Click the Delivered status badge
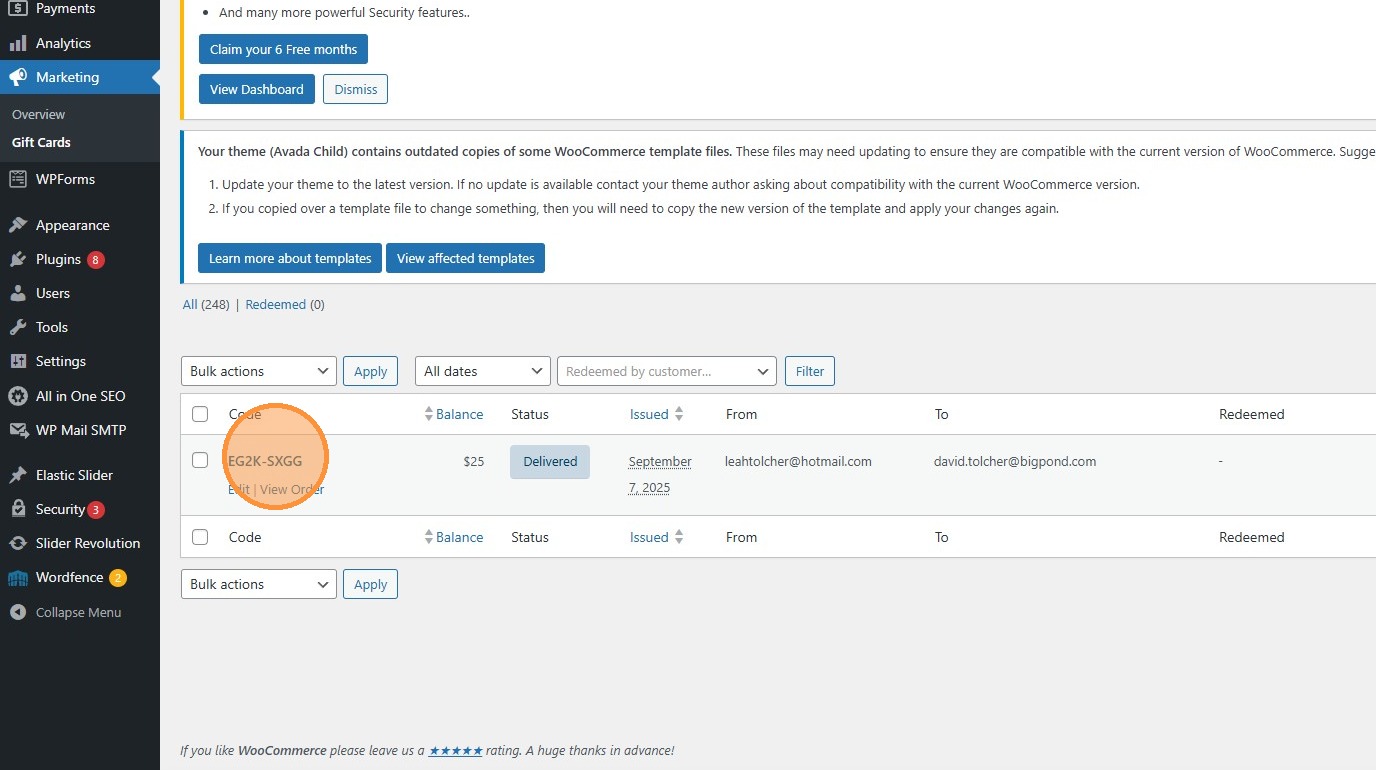Image resolution: width=1376 pixels, height=770 pixels. (x=550, y=461)
